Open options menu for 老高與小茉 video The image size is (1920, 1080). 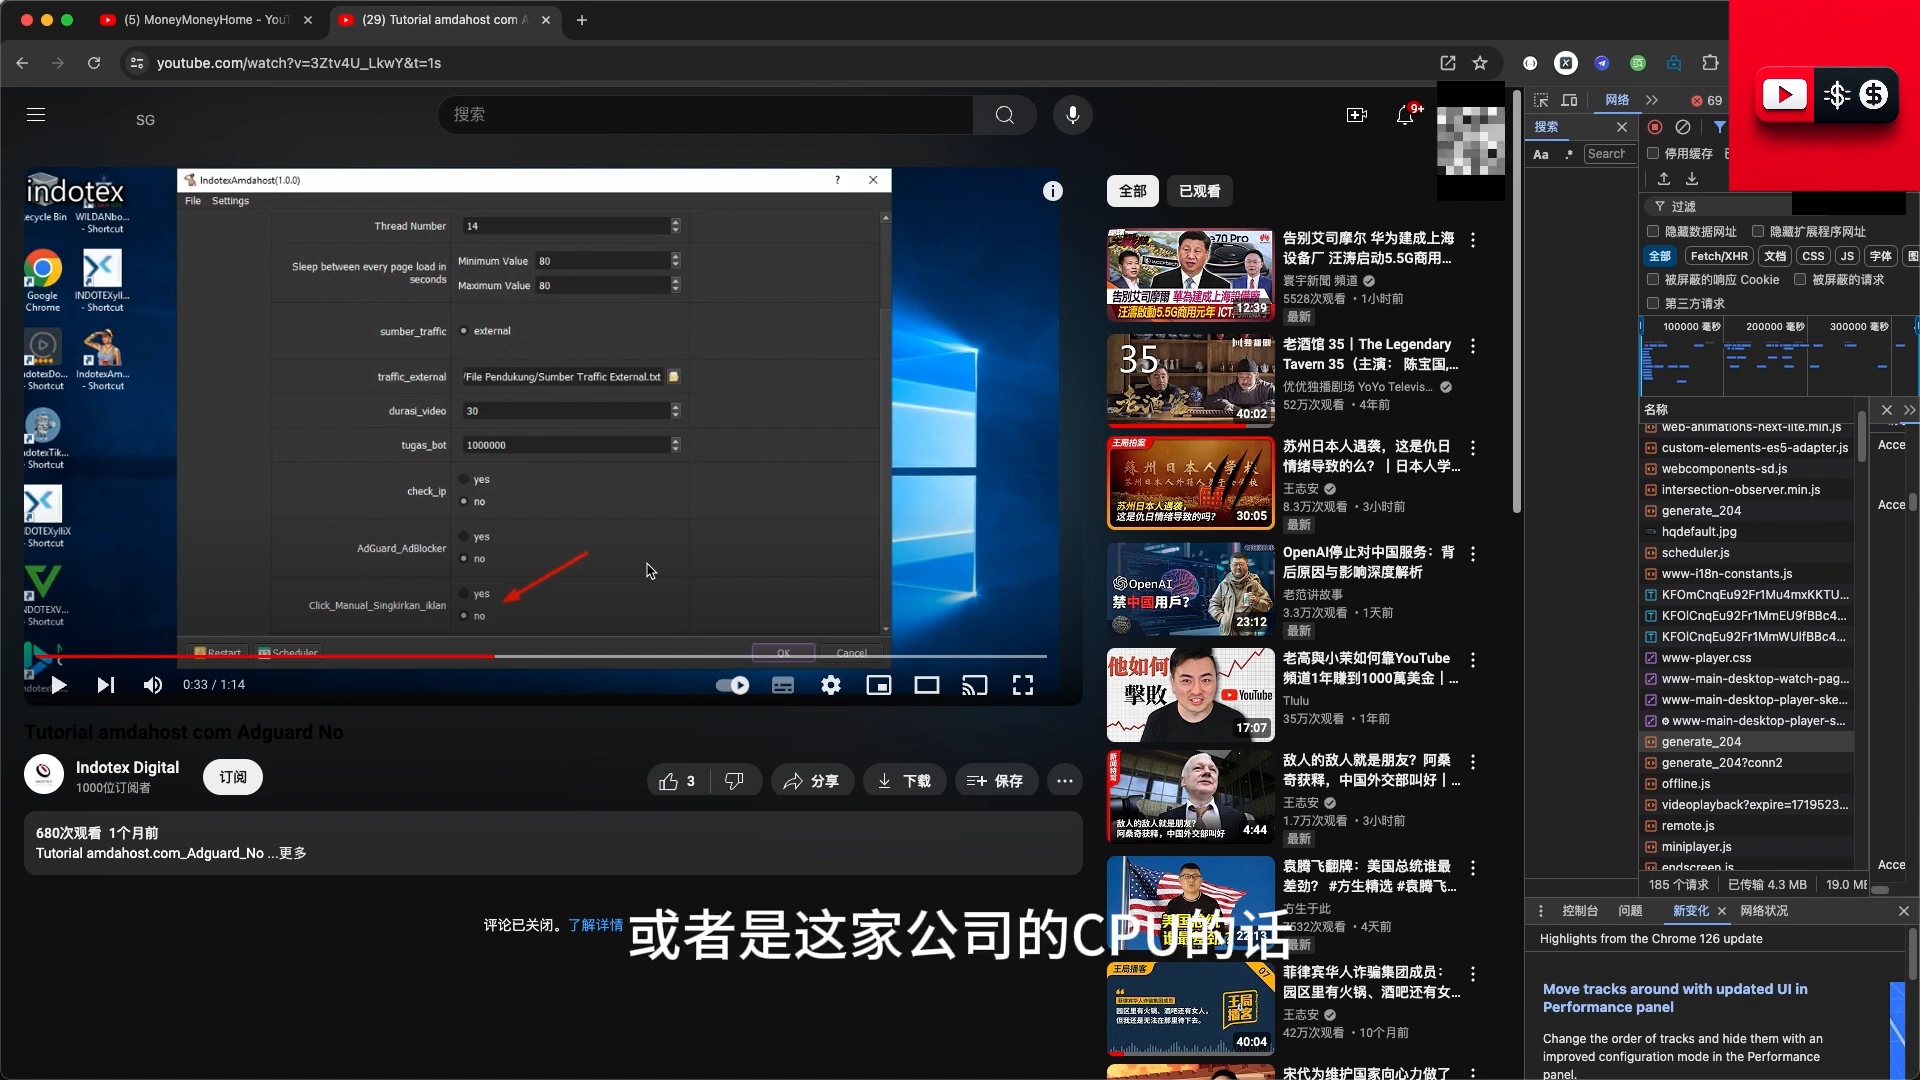coord(1473,660)
